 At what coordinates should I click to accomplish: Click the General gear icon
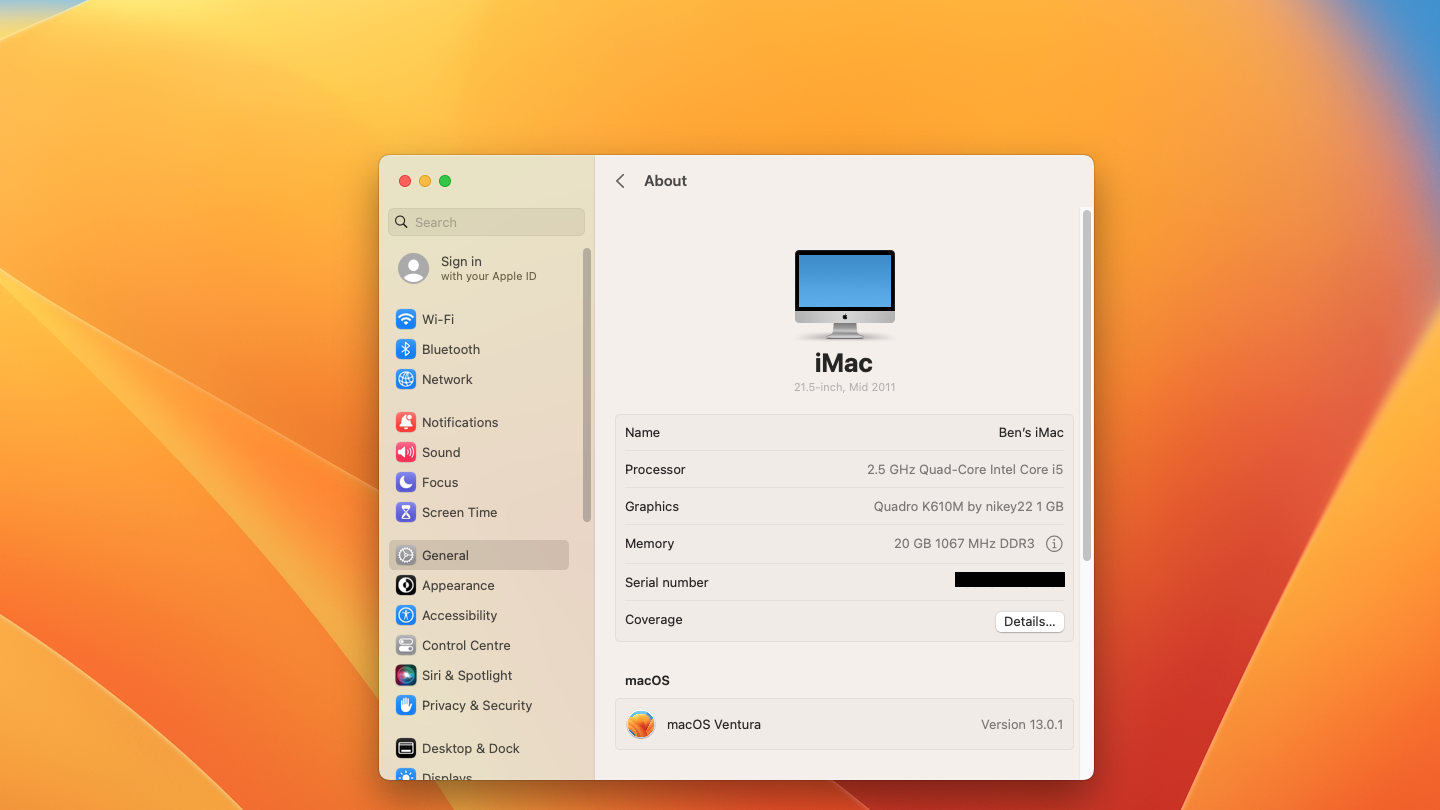[x=406, y=555]
